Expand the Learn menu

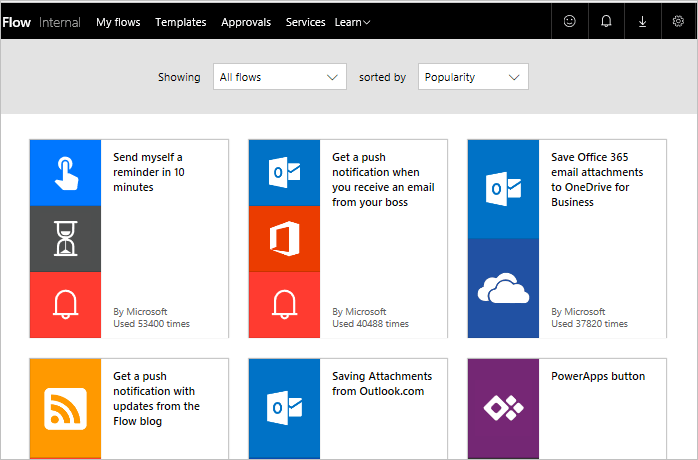click(352, 22)
